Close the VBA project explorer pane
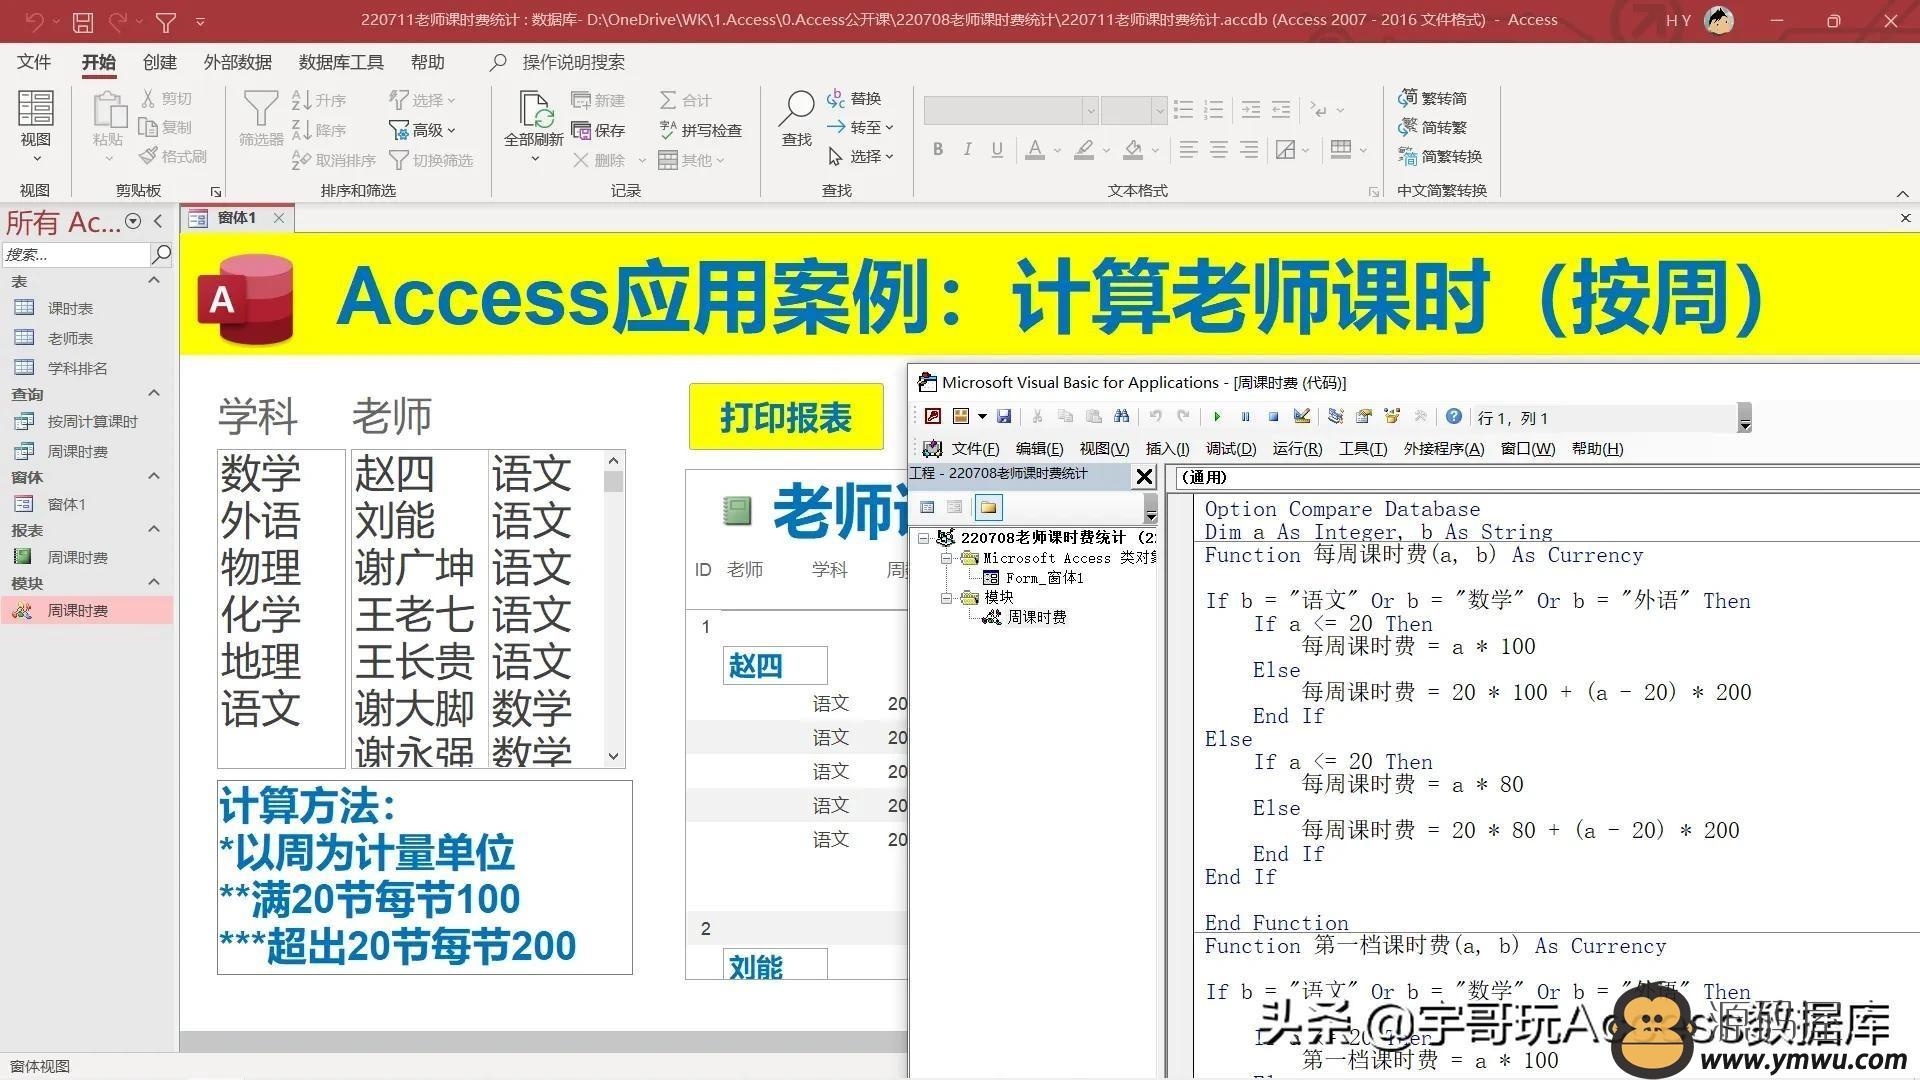The image size is (1920, 1080). tap(1145, 477)
